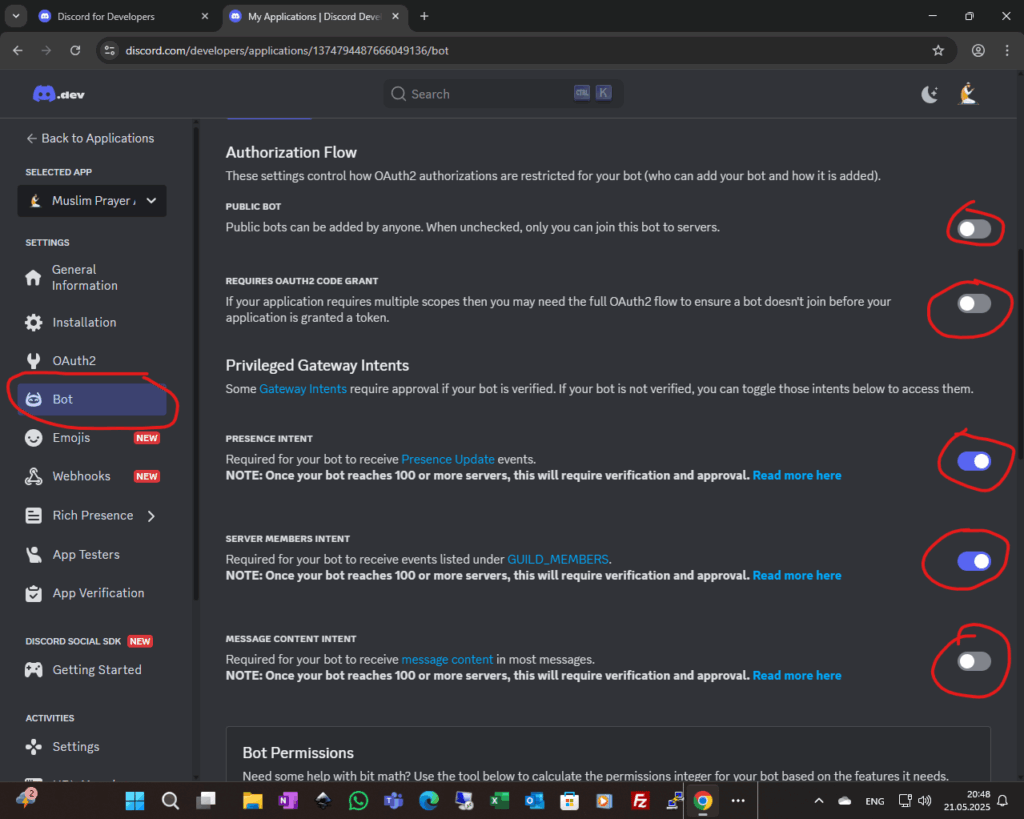Open the Muslim Prayer app selector dropdown
1024x819 pixels.
tap(92, 201)
